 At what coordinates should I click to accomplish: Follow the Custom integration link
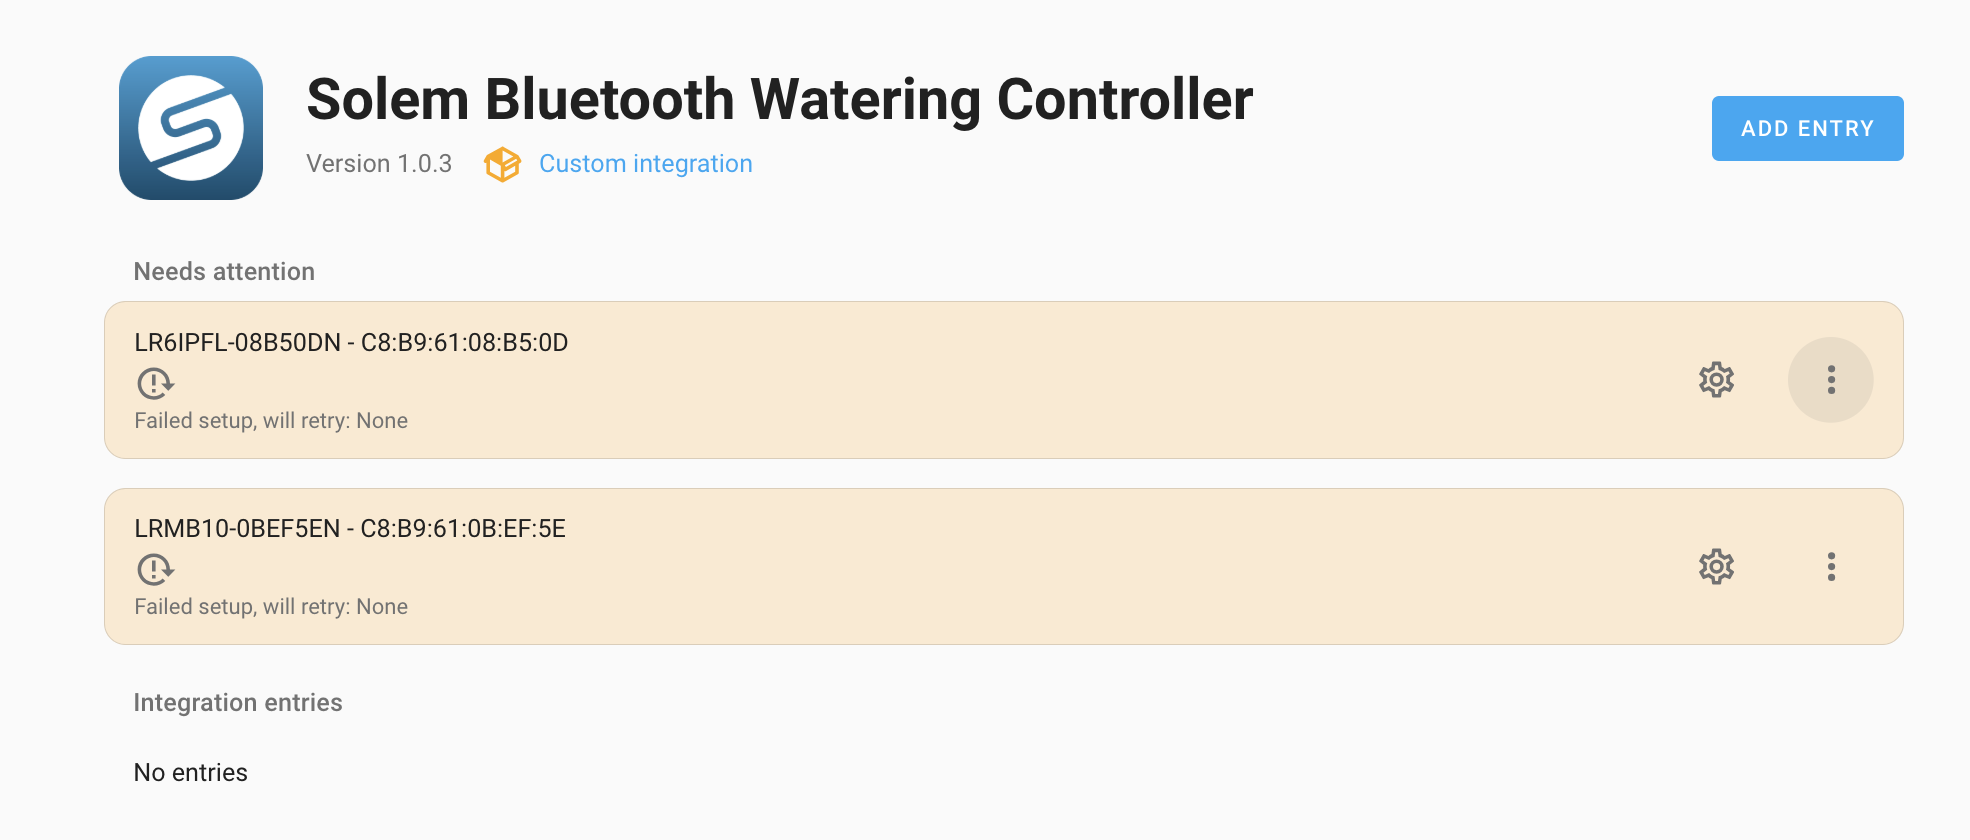tap(645, 164)
